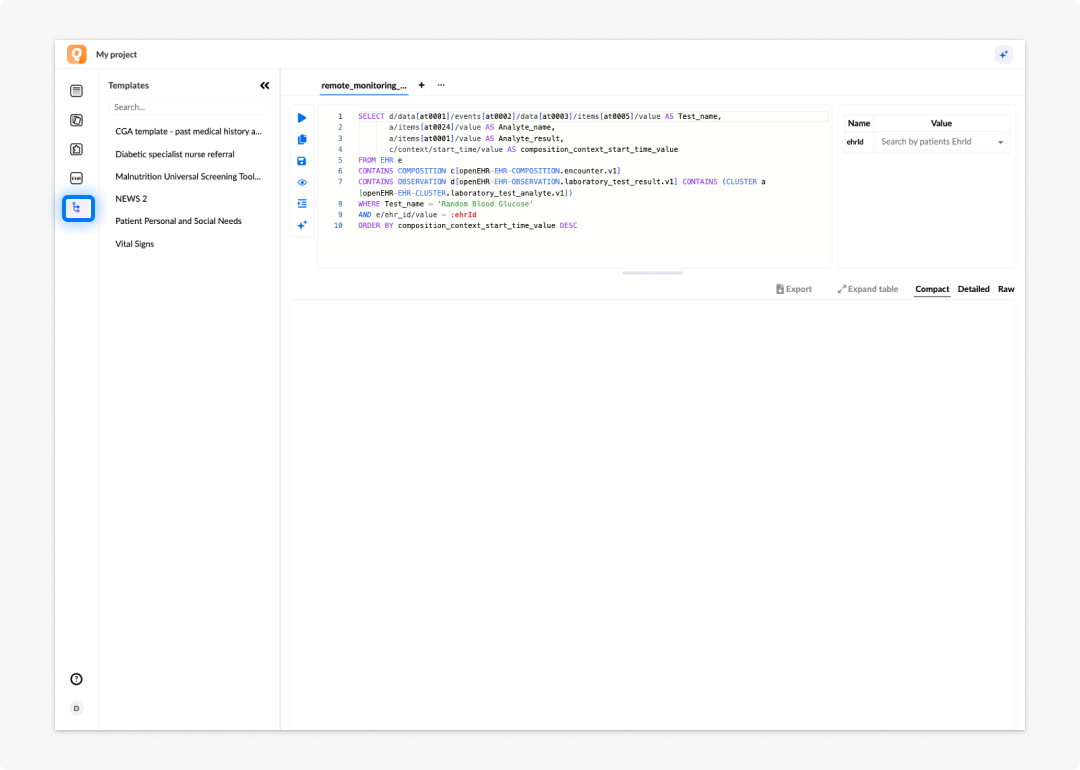Click the orange app logo
This screenshot has width=1080, height=770.
click(x=76, y=54)
